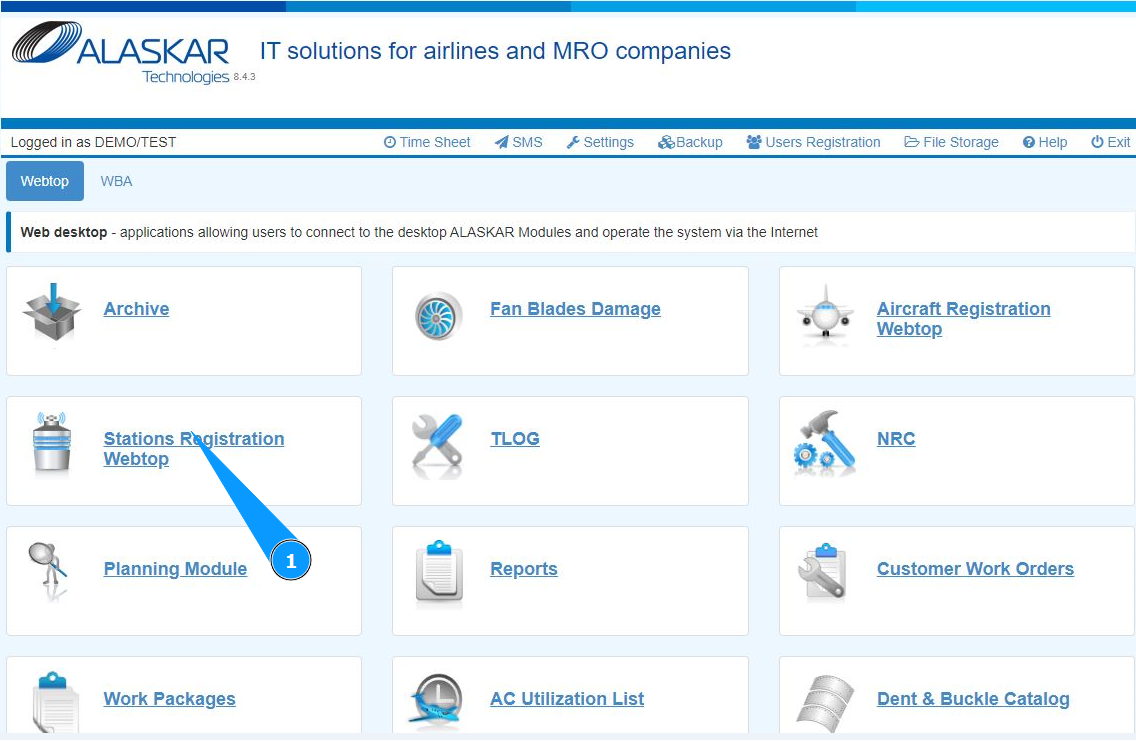Click the Reports clipboard icon
Screen dimensions: 1136x741
pyautogui.click(x=439, y=572)
